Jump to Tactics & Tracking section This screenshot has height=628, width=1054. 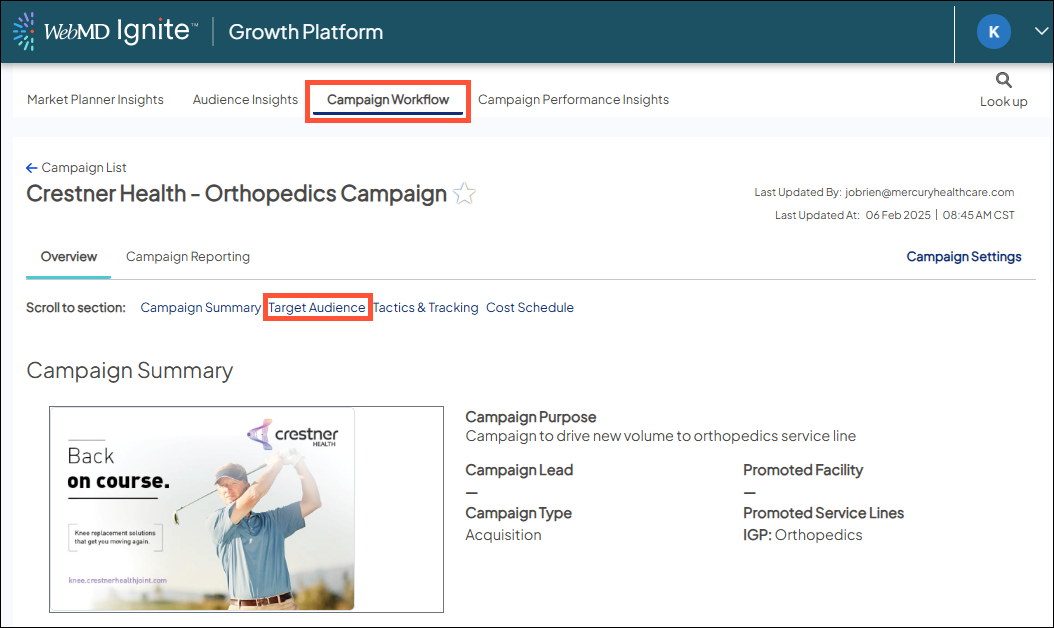[426, 308]
